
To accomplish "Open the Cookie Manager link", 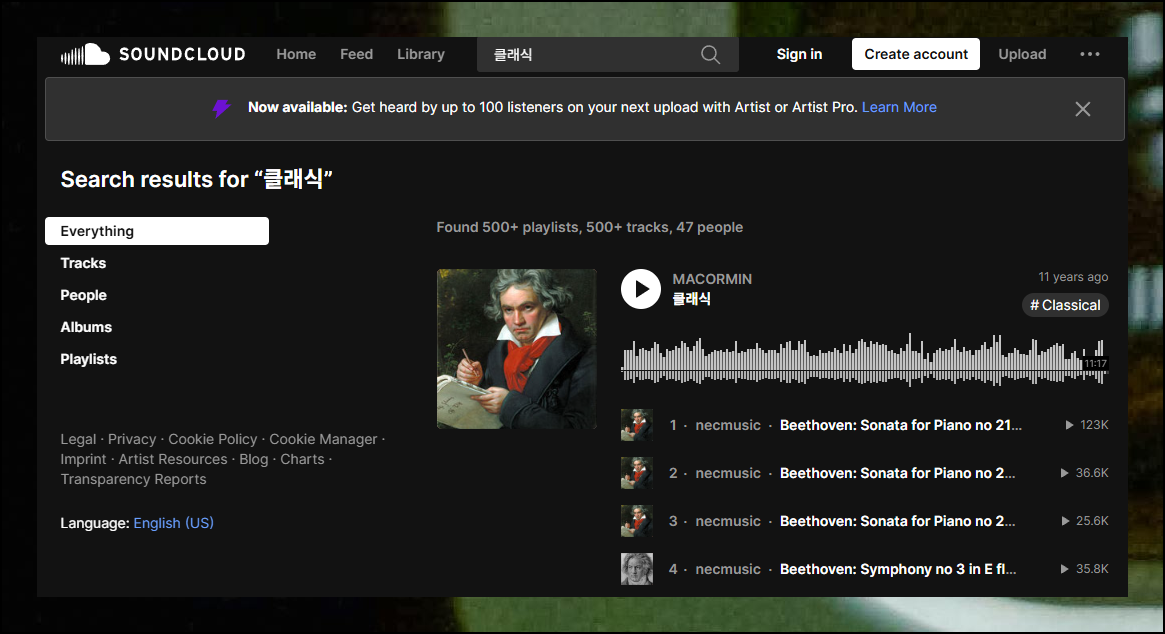I will pyautogui.click(x=323, y=439).
